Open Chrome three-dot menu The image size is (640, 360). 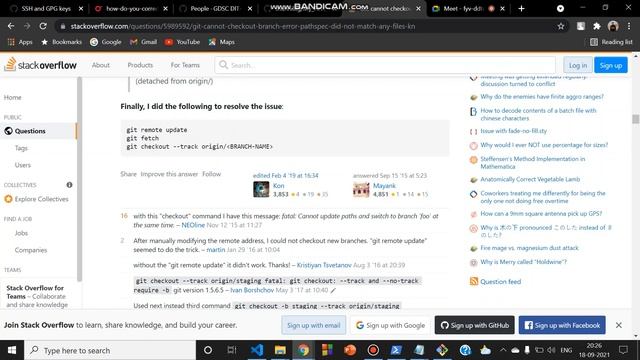pos(629,26)
